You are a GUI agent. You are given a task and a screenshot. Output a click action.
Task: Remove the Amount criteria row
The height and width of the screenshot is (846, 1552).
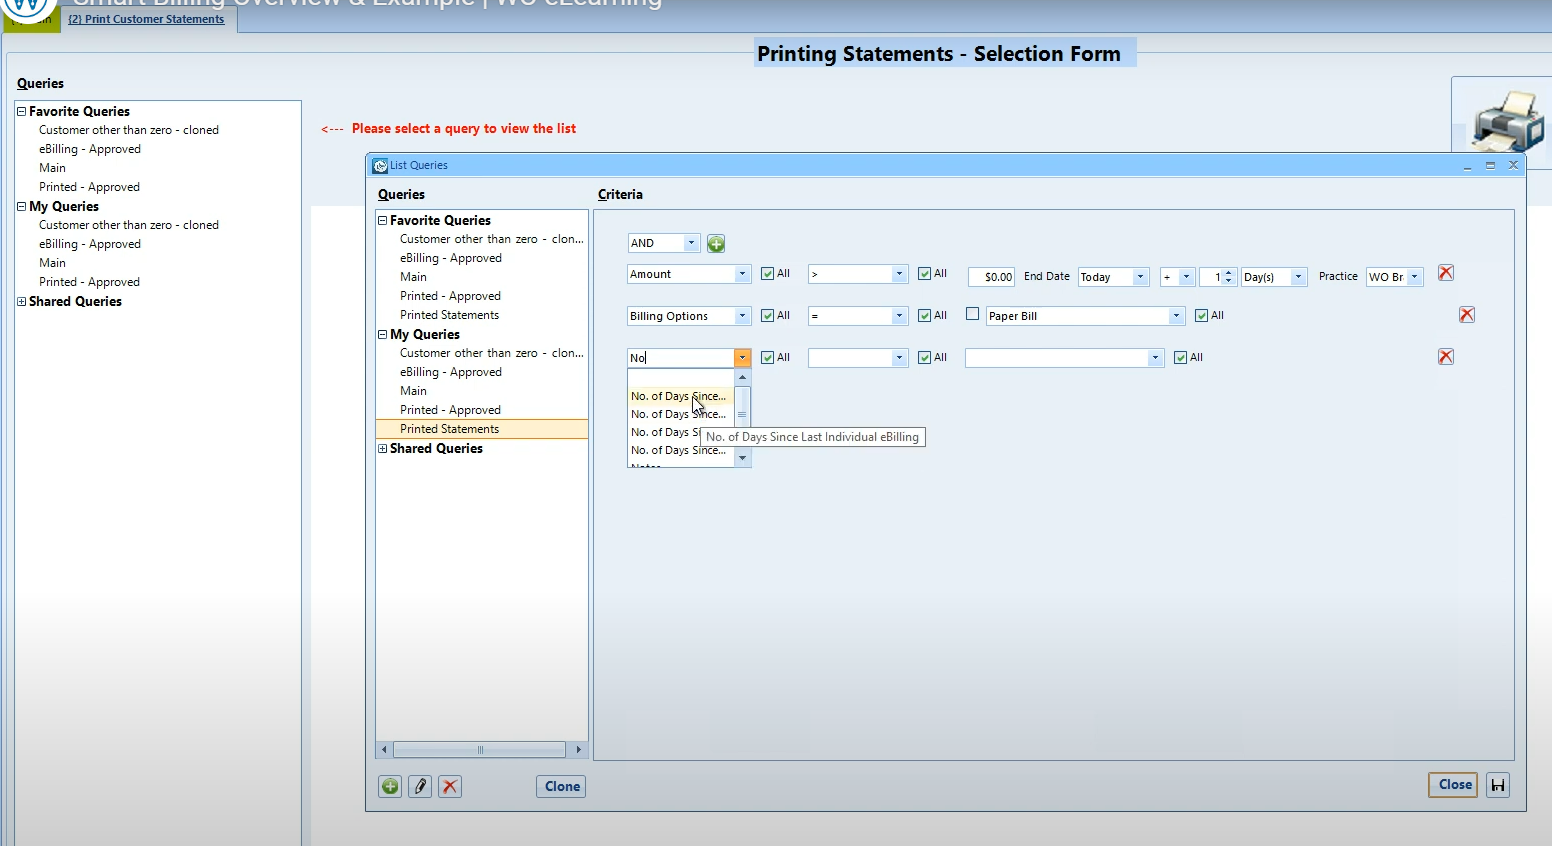[1445, 273]
